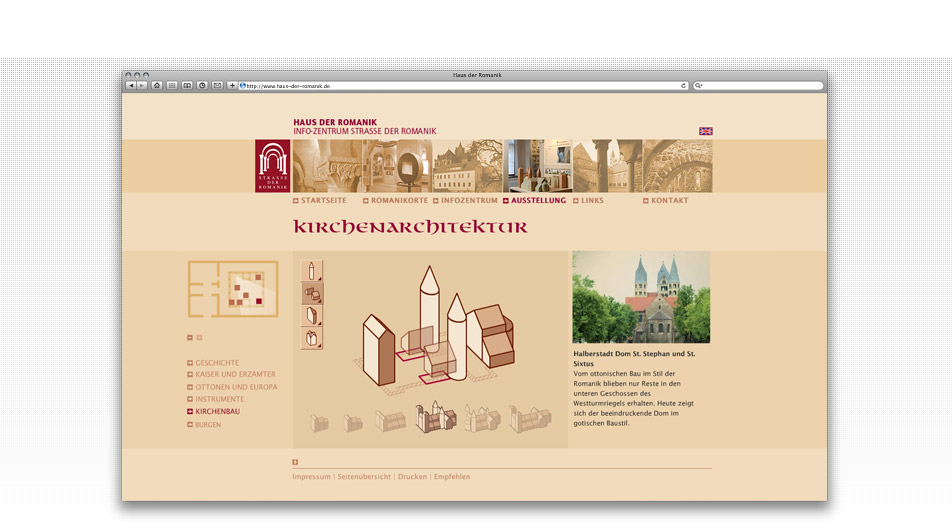Click the mail icon in browser toolbar
The image size is (952, 530).
[x=217, y=86]
